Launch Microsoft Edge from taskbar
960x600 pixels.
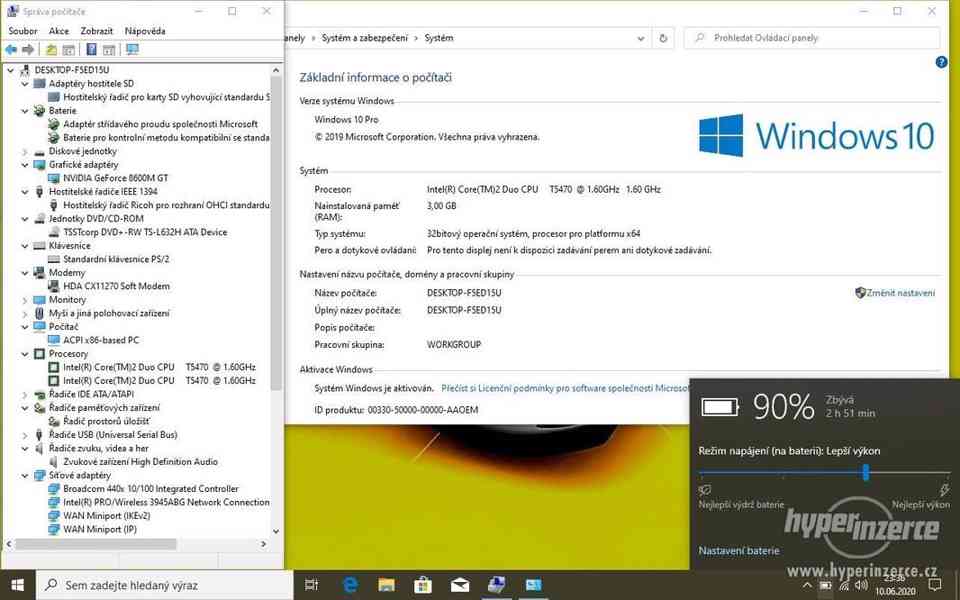click(350, 585)
